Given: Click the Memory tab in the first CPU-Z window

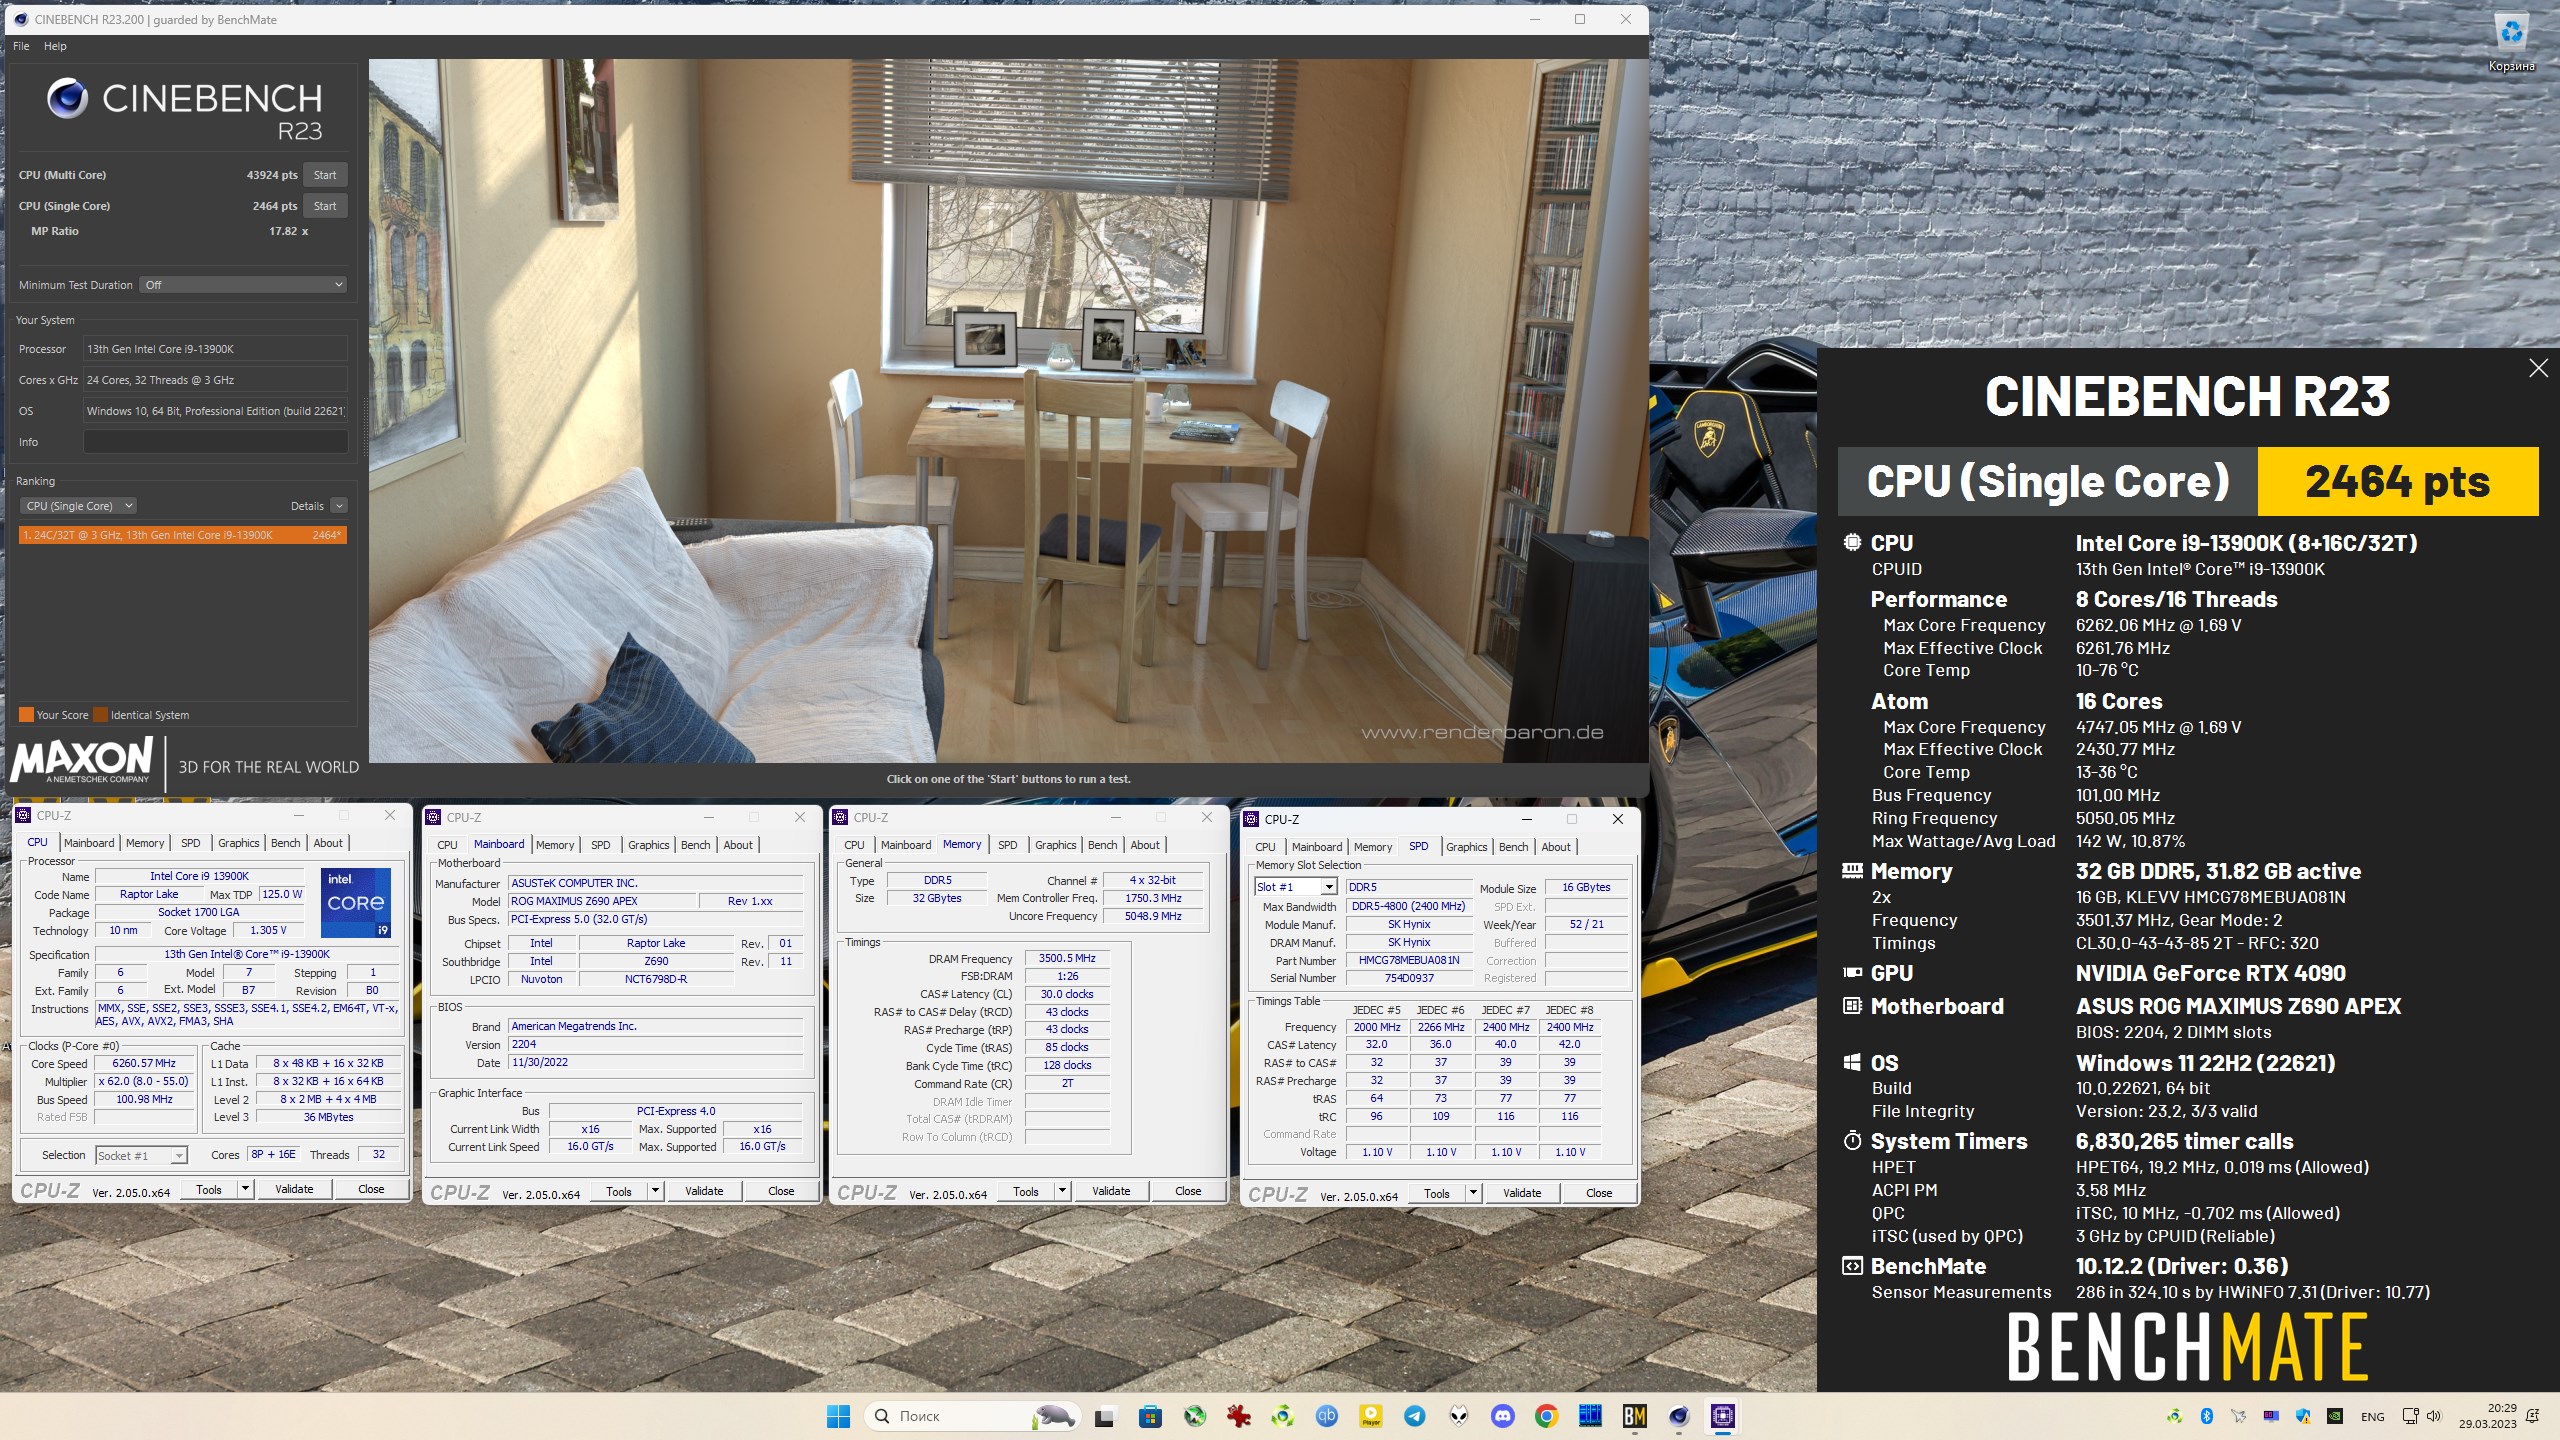Looking at the screenshot, I should coord(145,843).
